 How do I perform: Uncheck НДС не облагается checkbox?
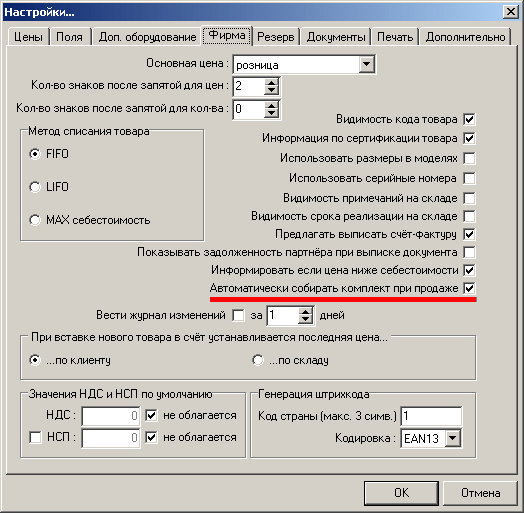[151, 415]
